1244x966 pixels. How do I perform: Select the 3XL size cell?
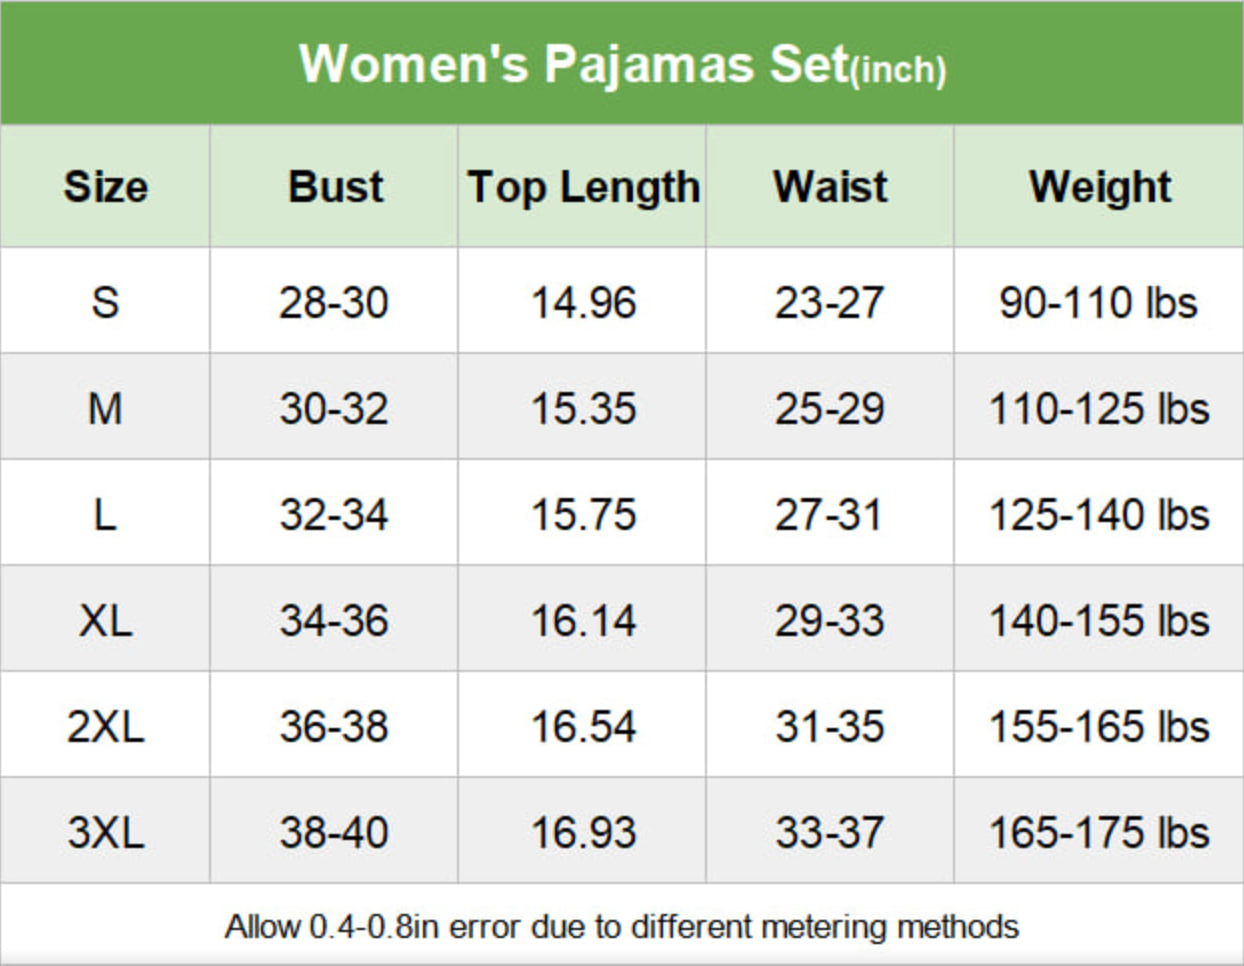coord(105,832)
